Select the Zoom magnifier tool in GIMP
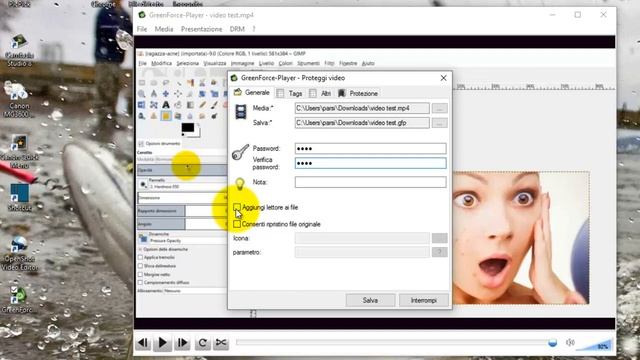Image resolution: width=640 pixels, height=360 pixels. (x=142, y=94)
